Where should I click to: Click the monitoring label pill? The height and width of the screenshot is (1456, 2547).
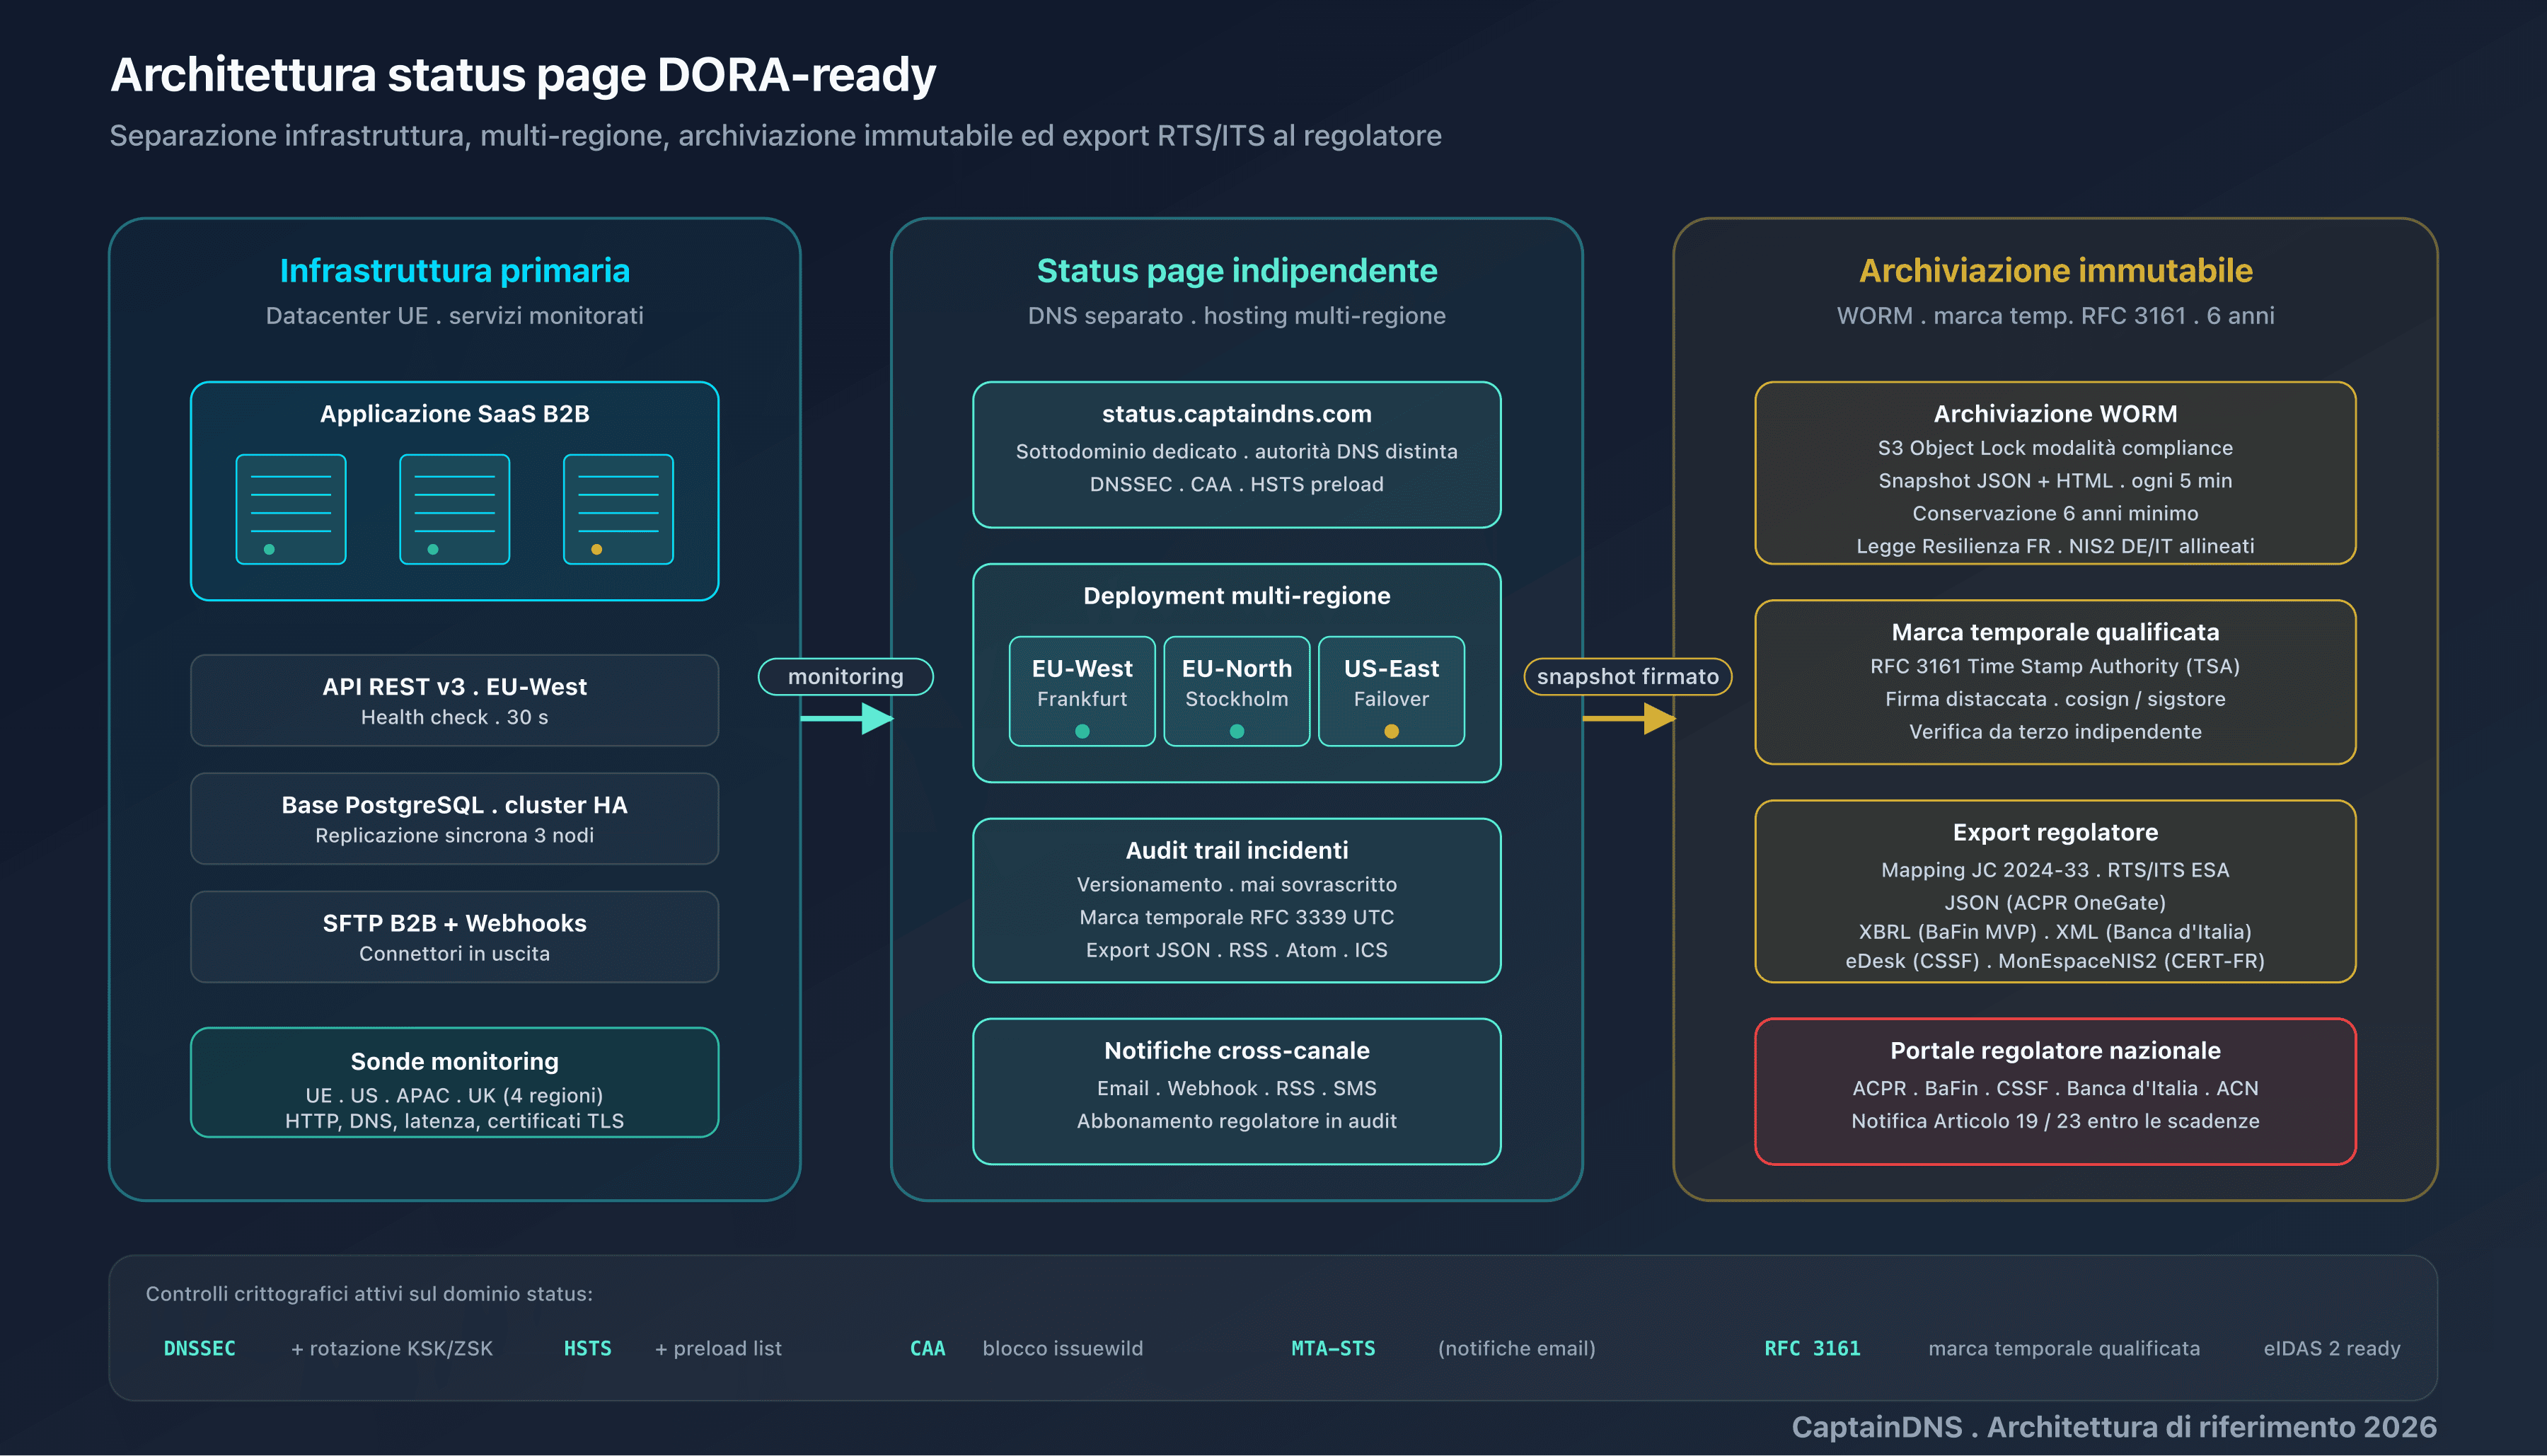coord(846,676)
